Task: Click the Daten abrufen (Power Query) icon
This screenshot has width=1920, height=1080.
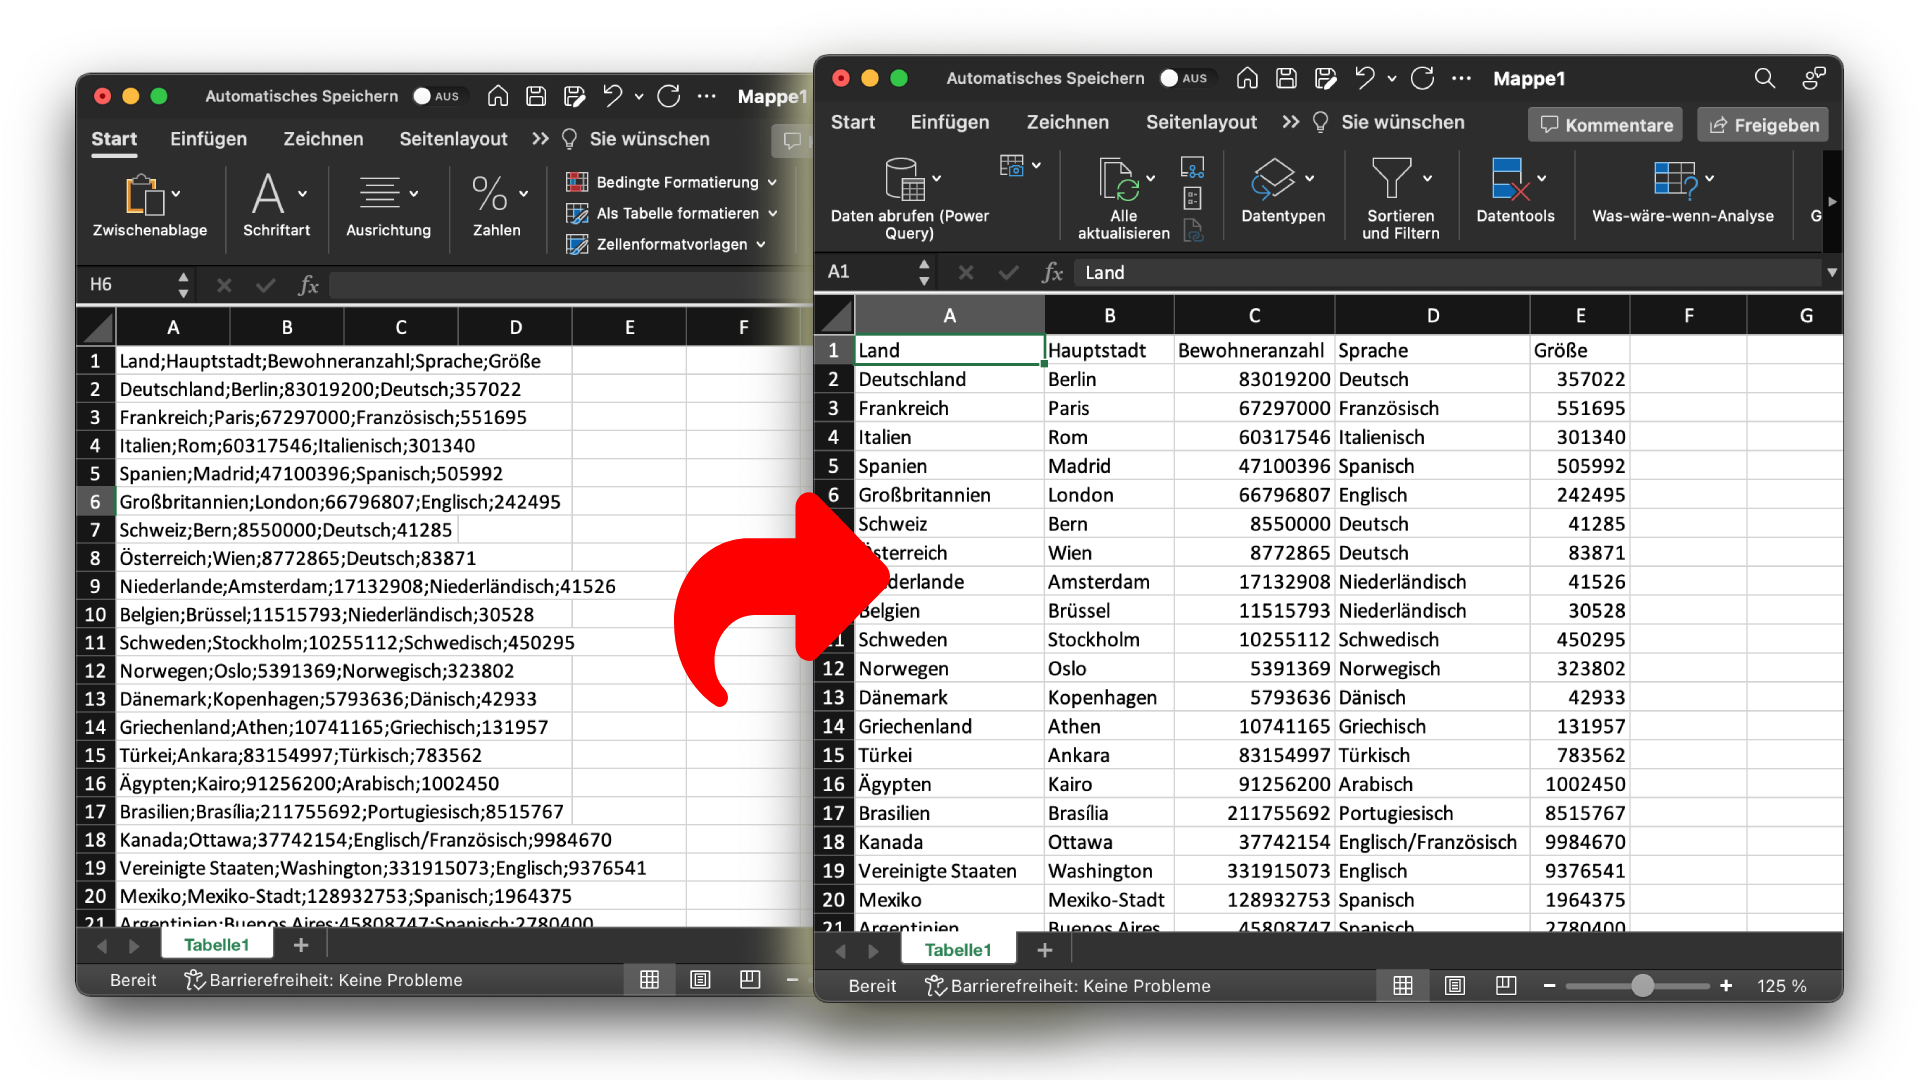Action: [904, 179]
